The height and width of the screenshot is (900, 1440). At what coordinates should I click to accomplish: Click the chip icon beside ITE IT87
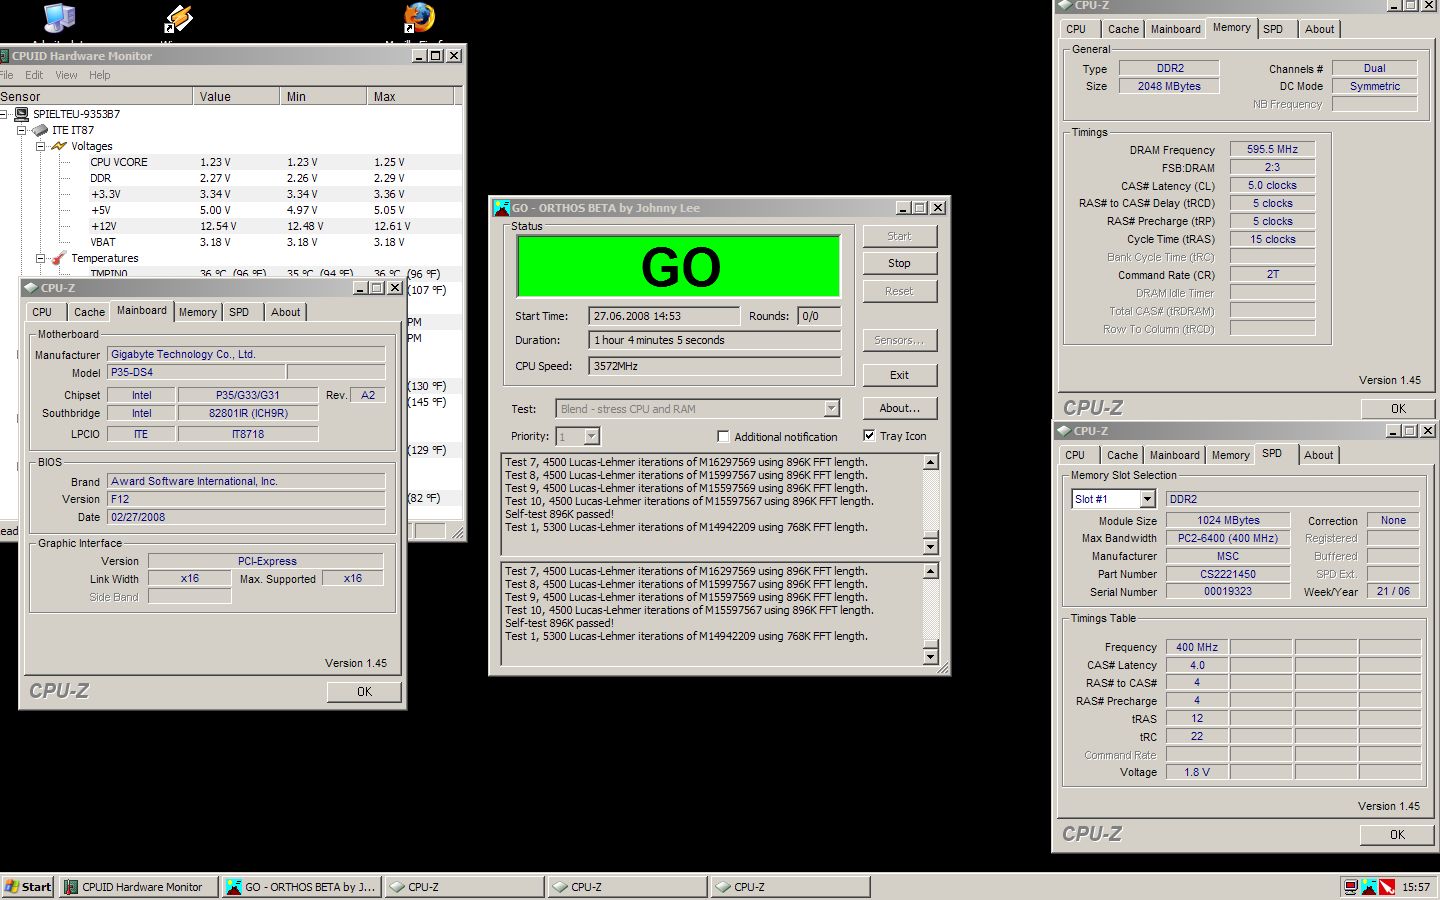click(x=40, y=130)
